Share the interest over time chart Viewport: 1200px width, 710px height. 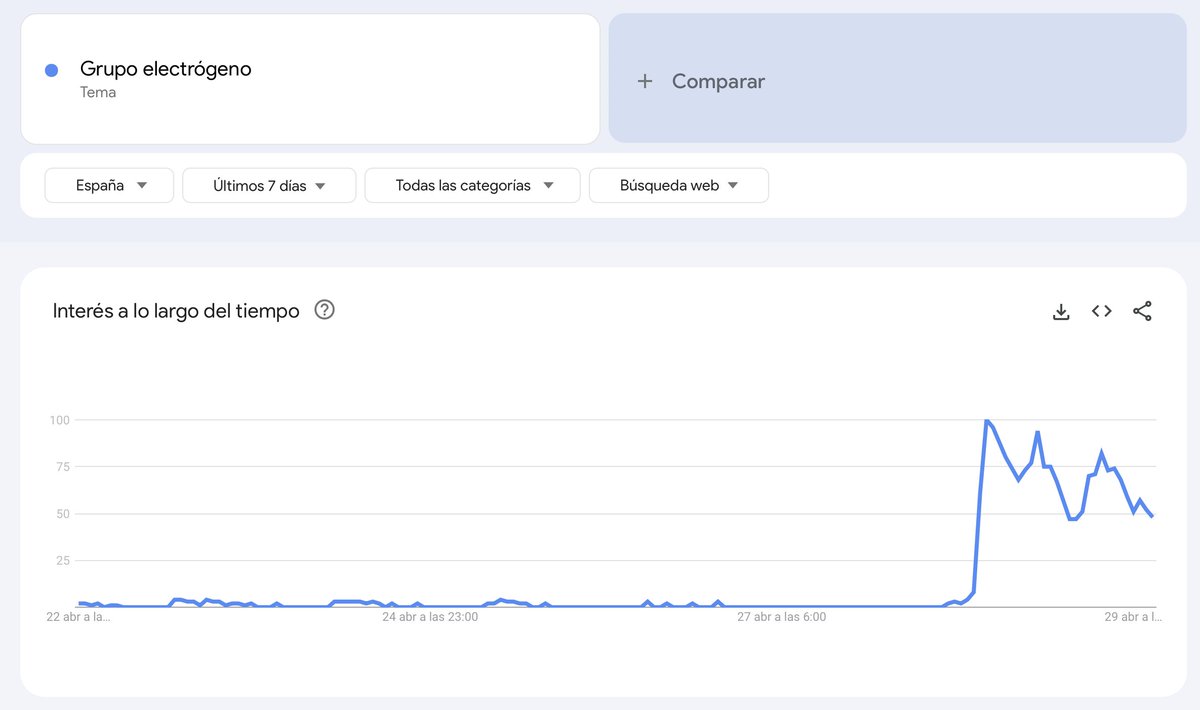click(x=1142, y=311)
